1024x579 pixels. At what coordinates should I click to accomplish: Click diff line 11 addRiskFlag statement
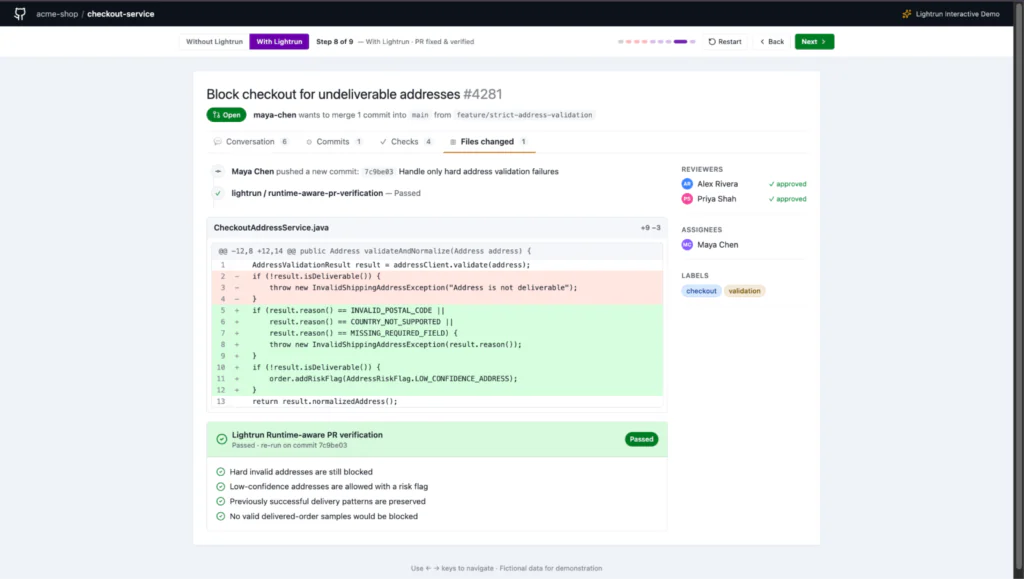(x=437, y=379)
